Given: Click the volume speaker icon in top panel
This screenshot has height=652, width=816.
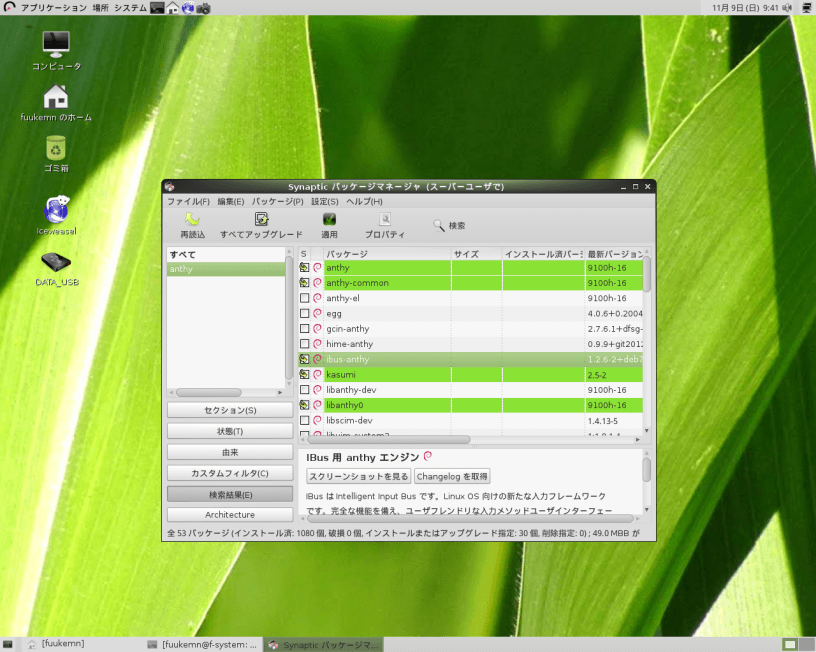Looking at the screenshot, I should (787, 8).
